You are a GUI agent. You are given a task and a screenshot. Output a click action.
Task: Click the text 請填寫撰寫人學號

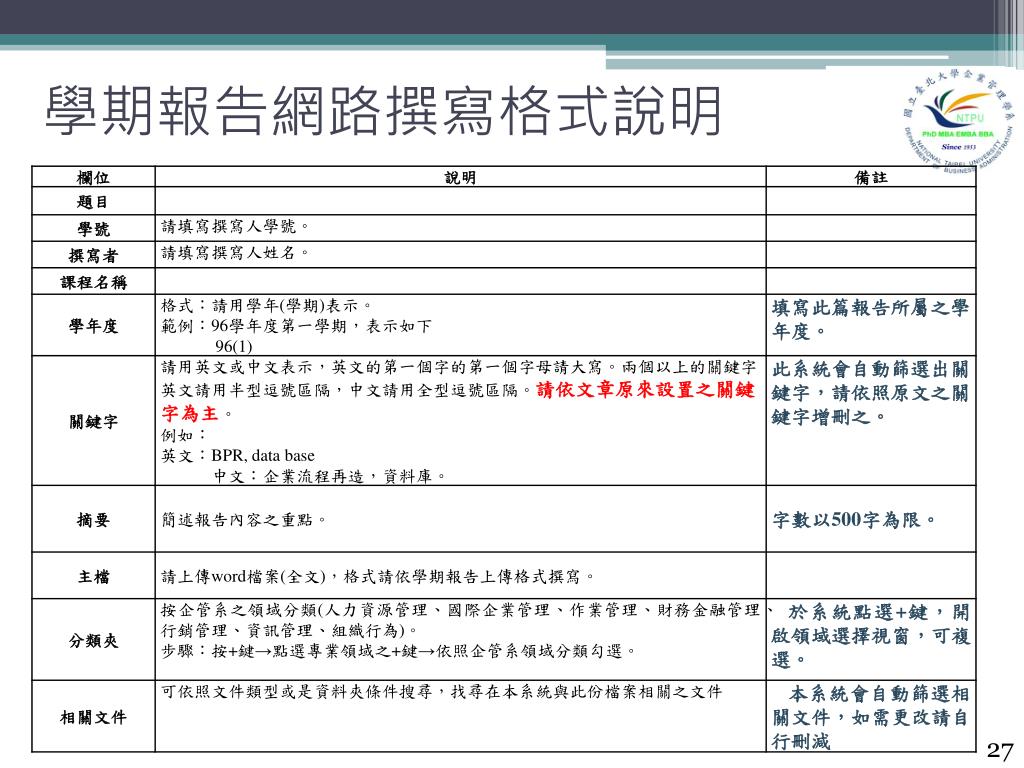point(235,227)
